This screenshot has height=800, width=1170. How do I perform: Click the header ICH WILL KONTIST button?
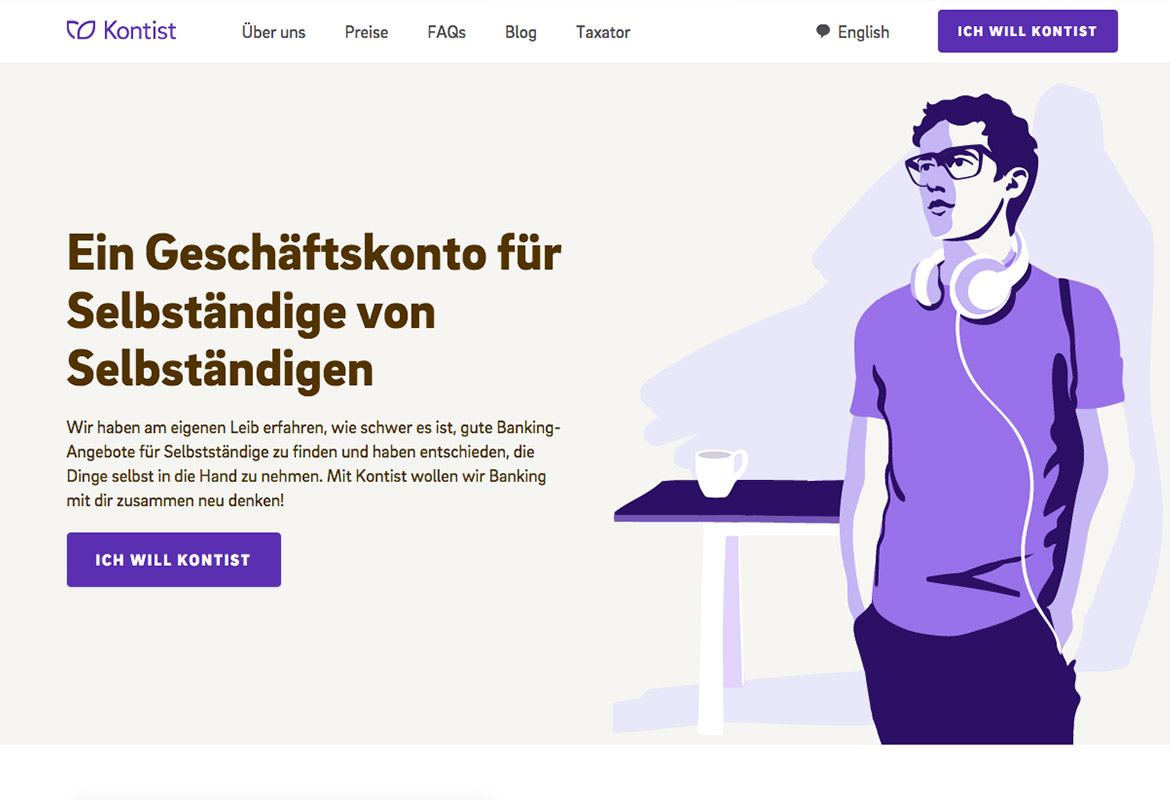point(1027,31)
